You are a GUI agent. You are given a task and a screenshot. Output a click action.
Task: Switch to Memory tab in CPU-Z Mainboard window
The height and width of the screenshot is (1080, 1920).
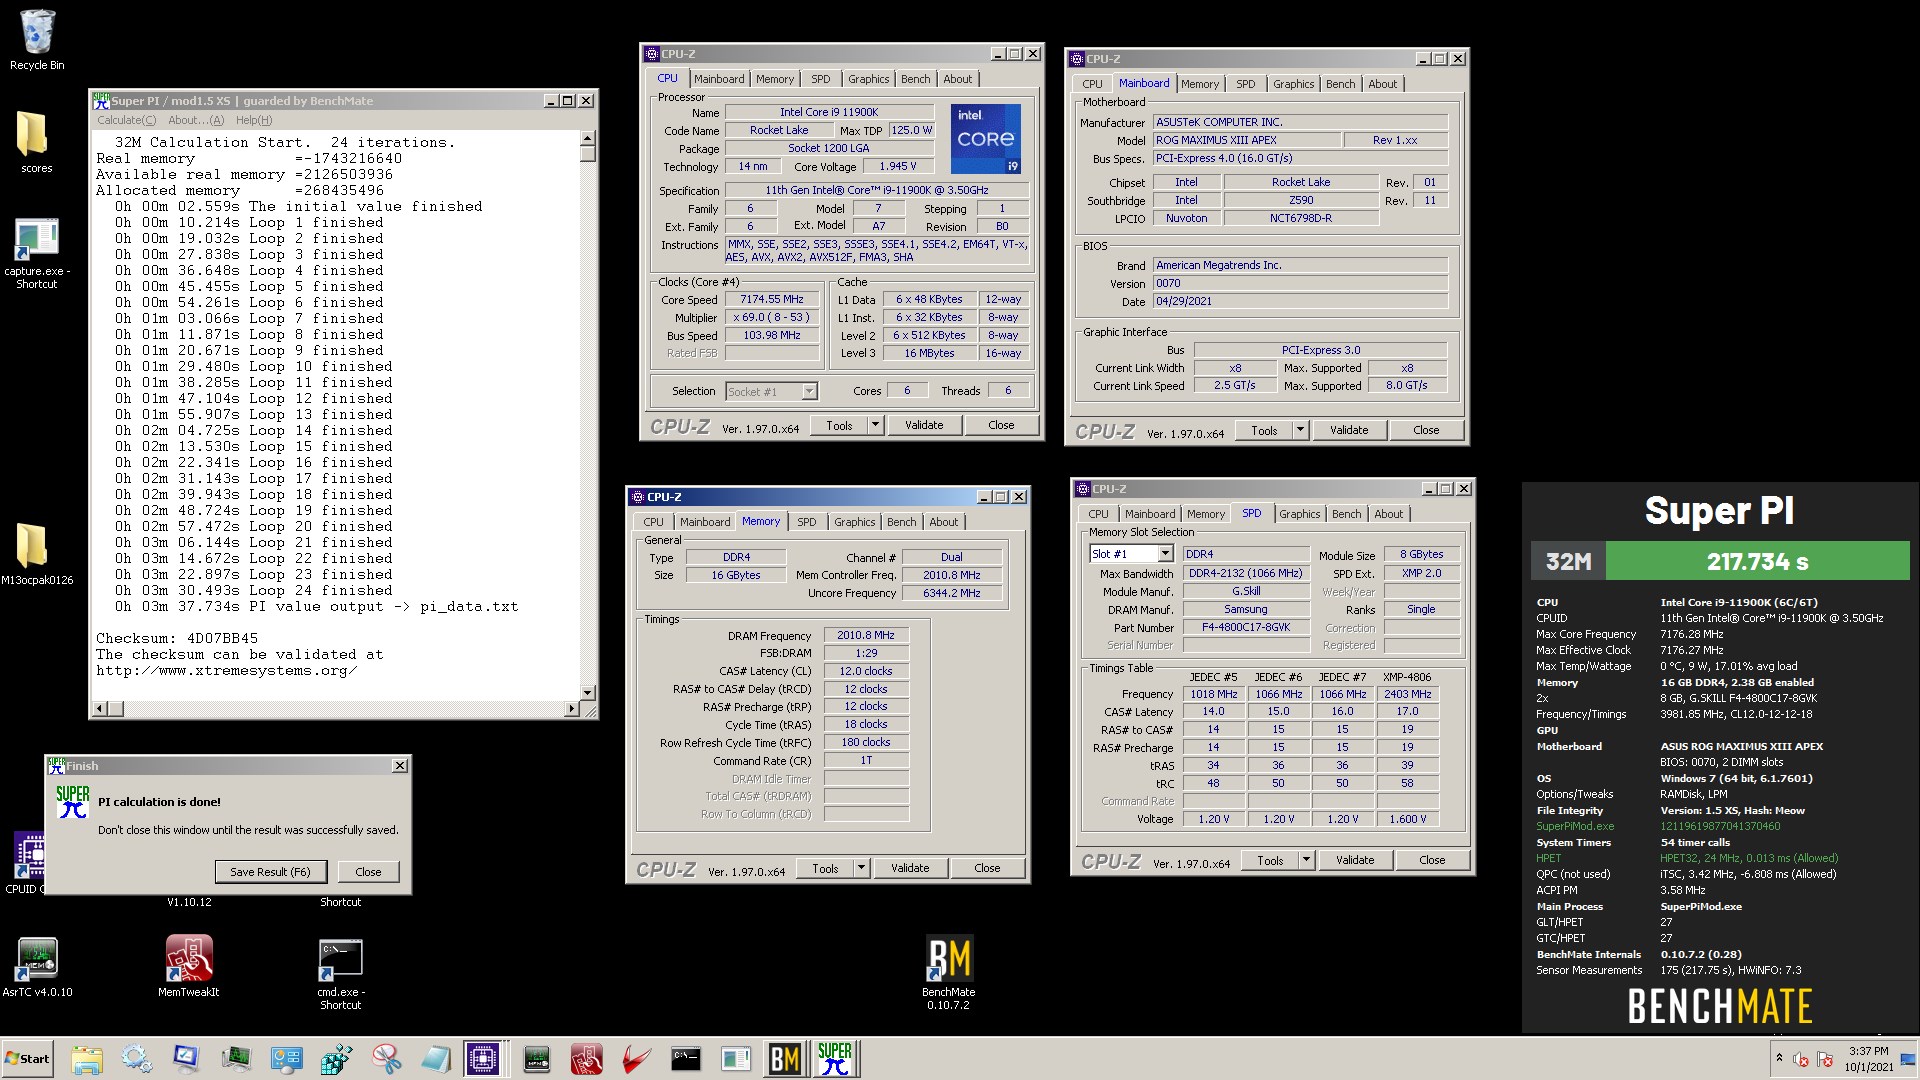(1200, 84)
